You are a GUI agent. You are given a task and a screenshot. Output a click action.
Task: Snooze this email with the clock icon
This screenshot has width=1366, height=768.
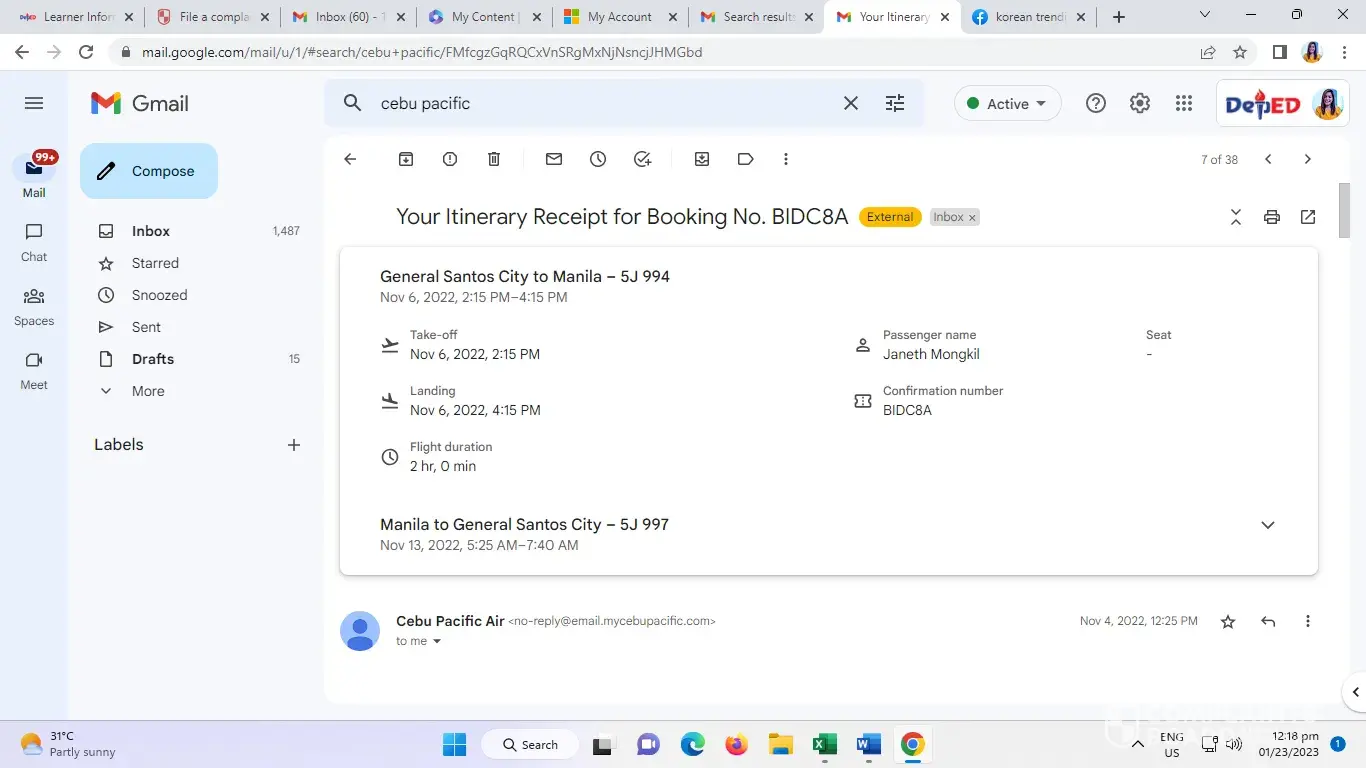click(x=598, y=159)
